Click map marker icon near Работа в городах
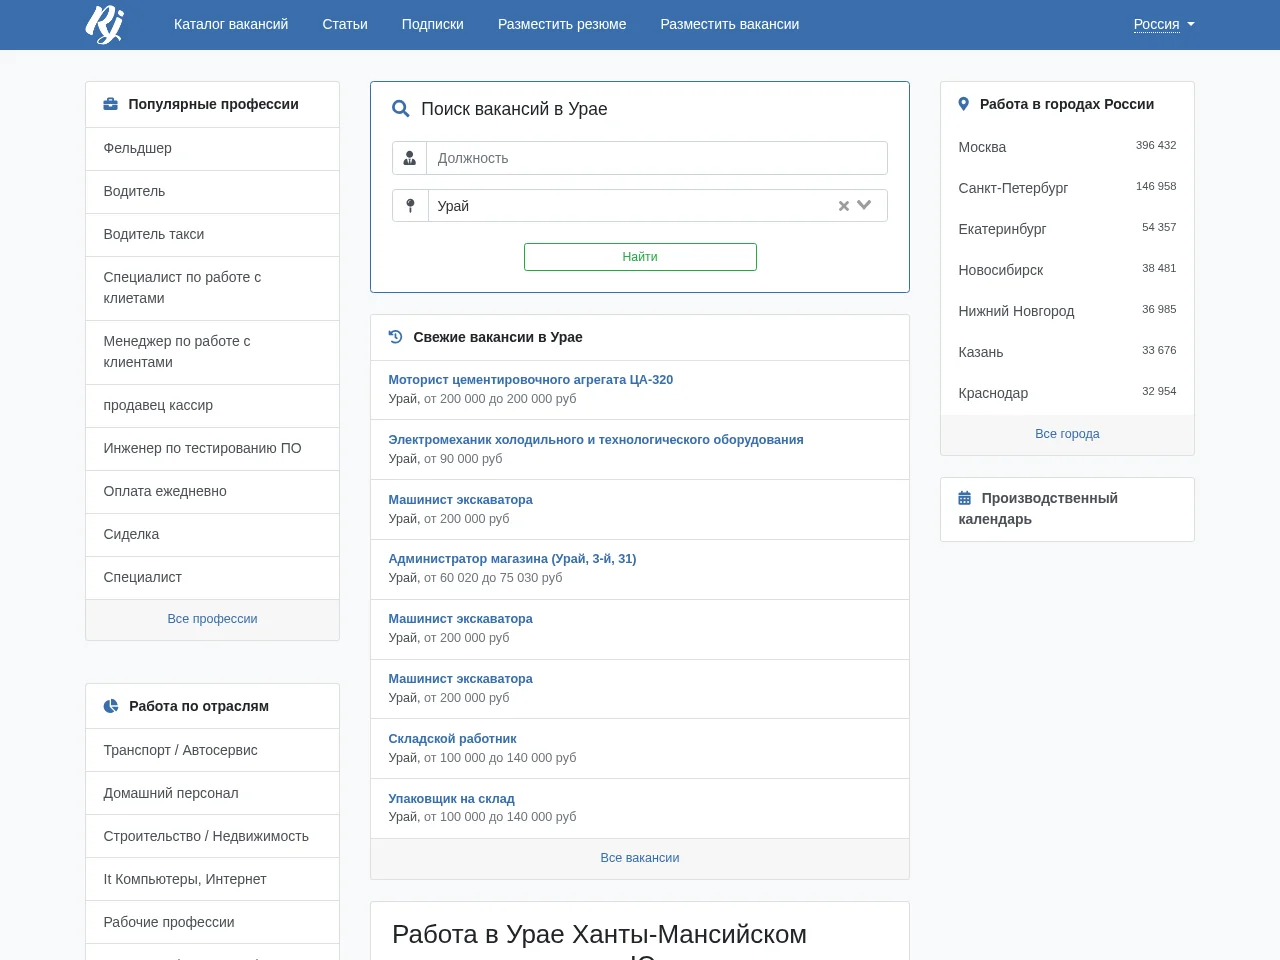This screenshot has width=1280, height=960. pos(964,104)
